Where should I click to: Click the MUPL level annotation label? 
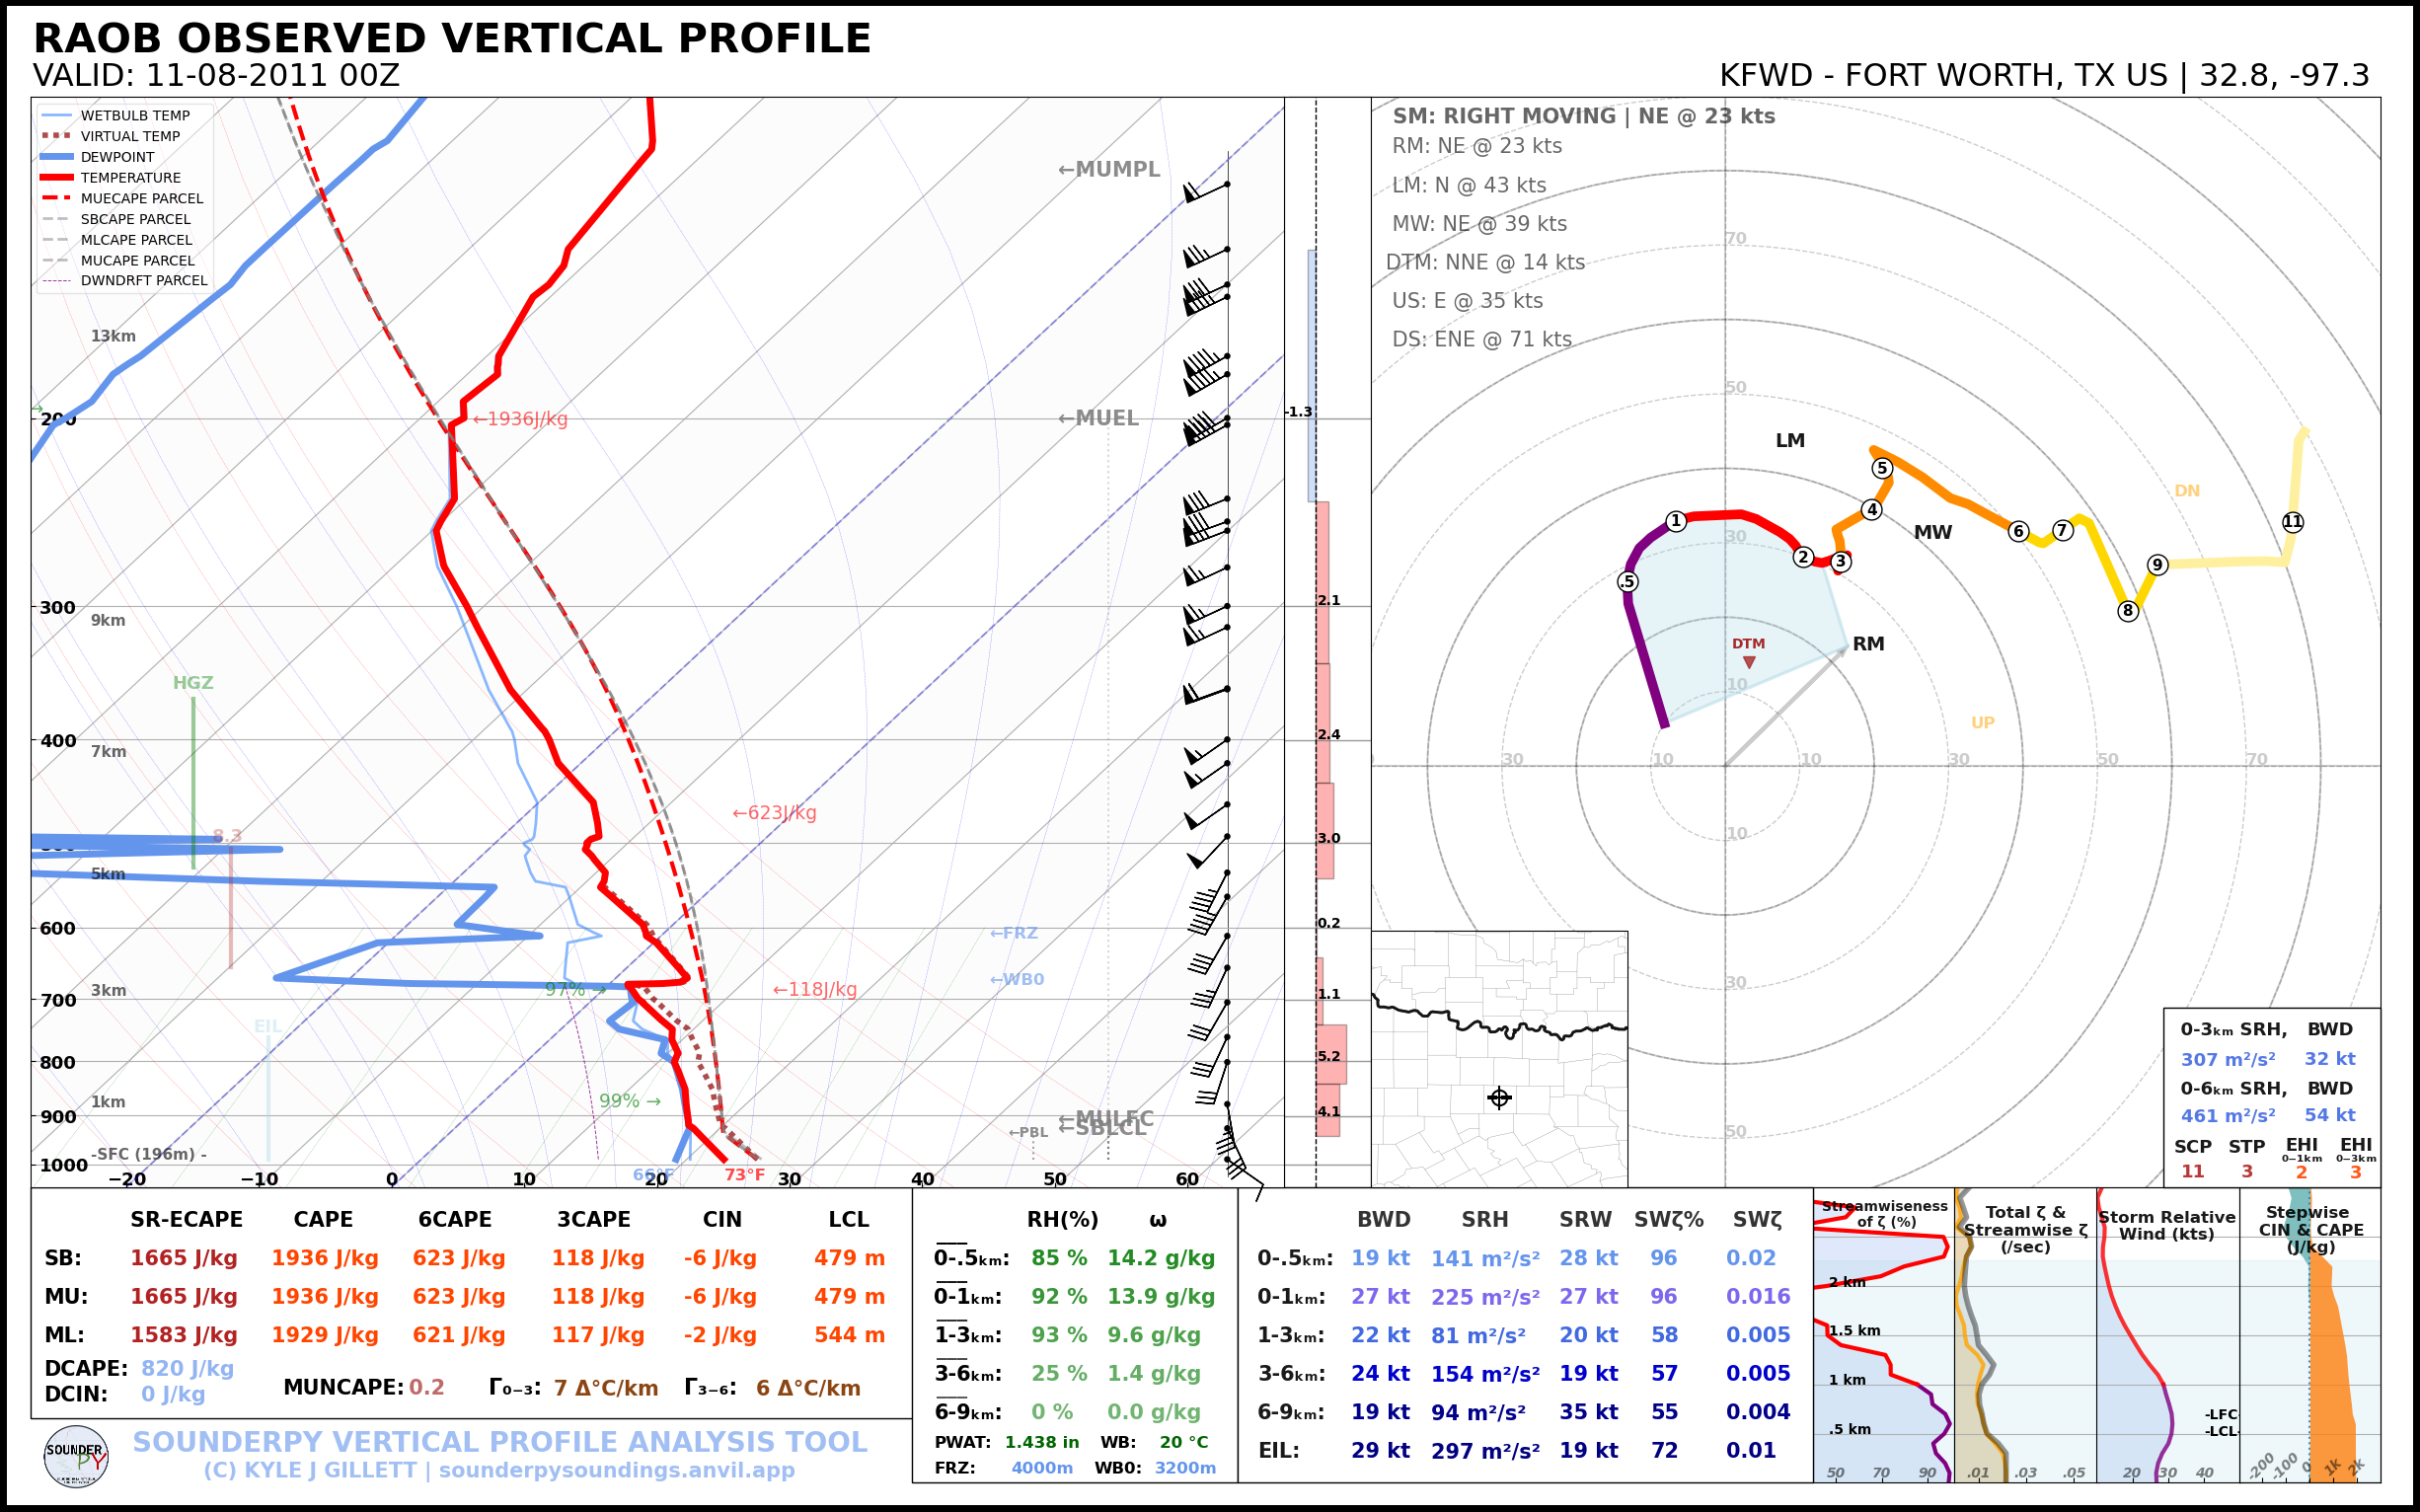click(1108, 169)
